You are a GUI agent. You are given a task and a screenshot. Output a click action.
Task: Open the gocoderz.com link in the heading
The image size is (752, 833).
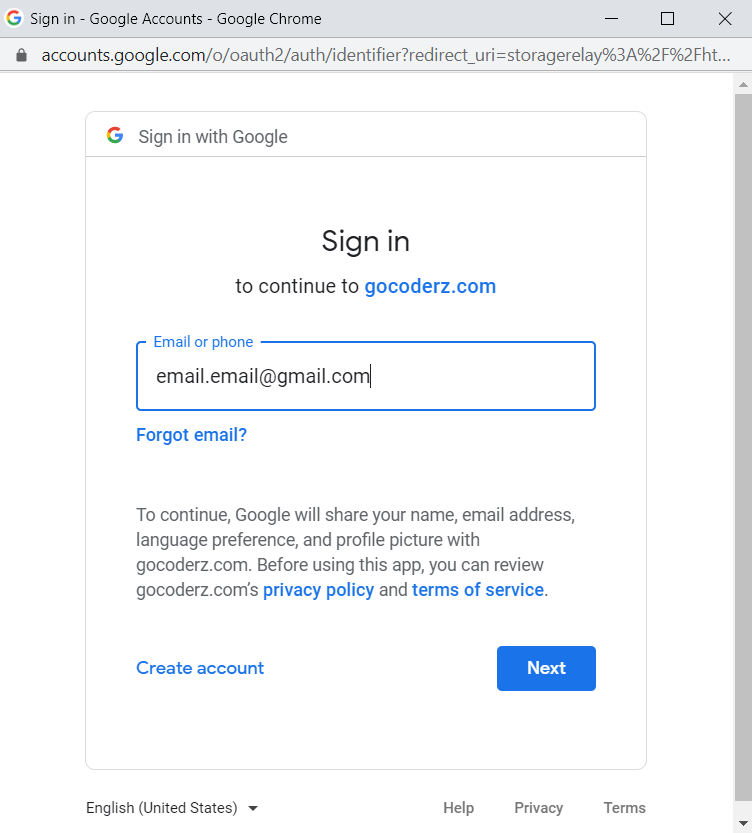430,286
